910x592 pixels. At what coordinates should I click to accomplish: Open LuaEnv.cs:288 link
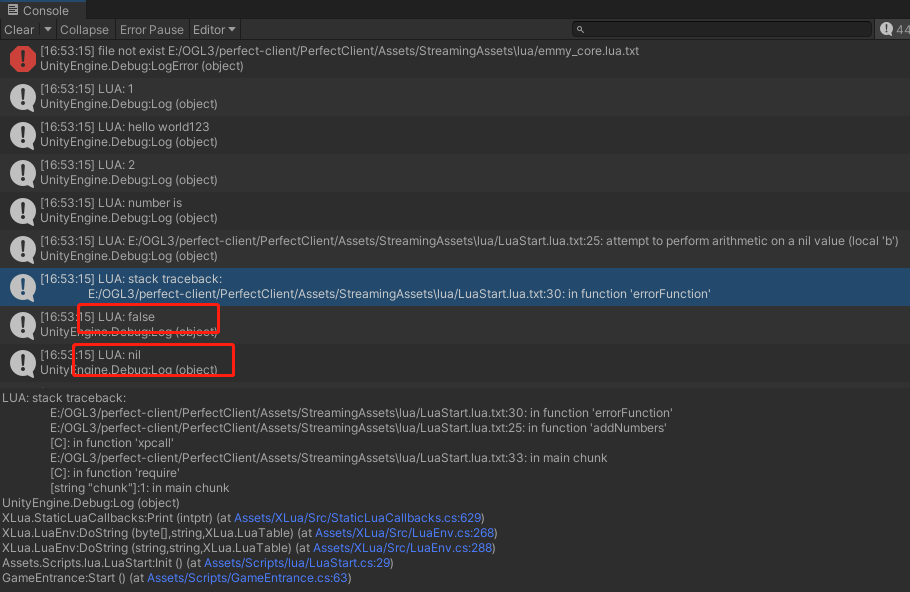click(x=403, y=548)
